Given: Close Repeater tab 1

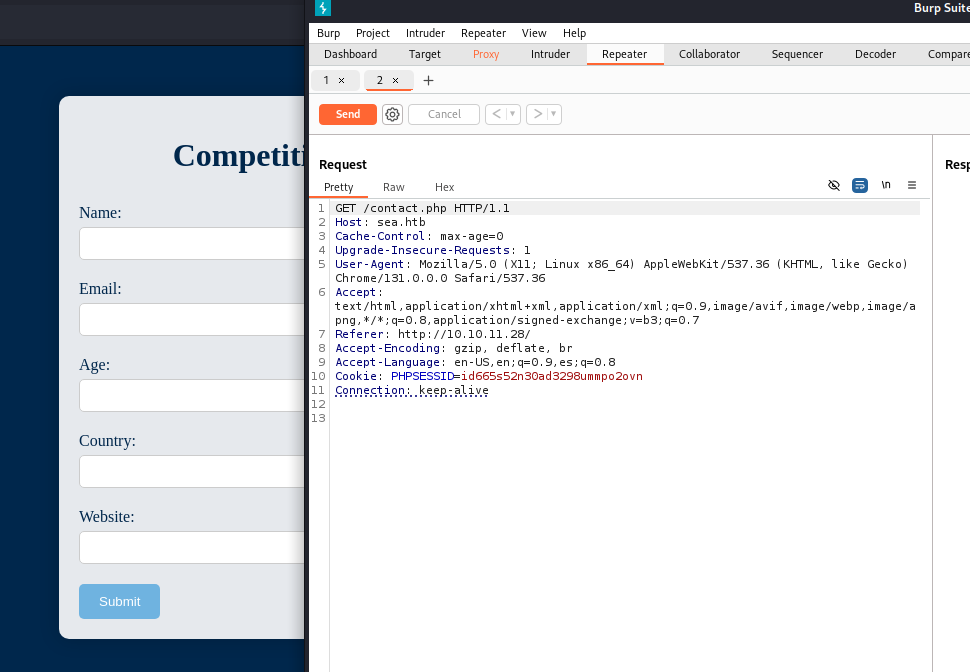Looking at the screenshot, I should pyautogui.click(x=341, y=80).
